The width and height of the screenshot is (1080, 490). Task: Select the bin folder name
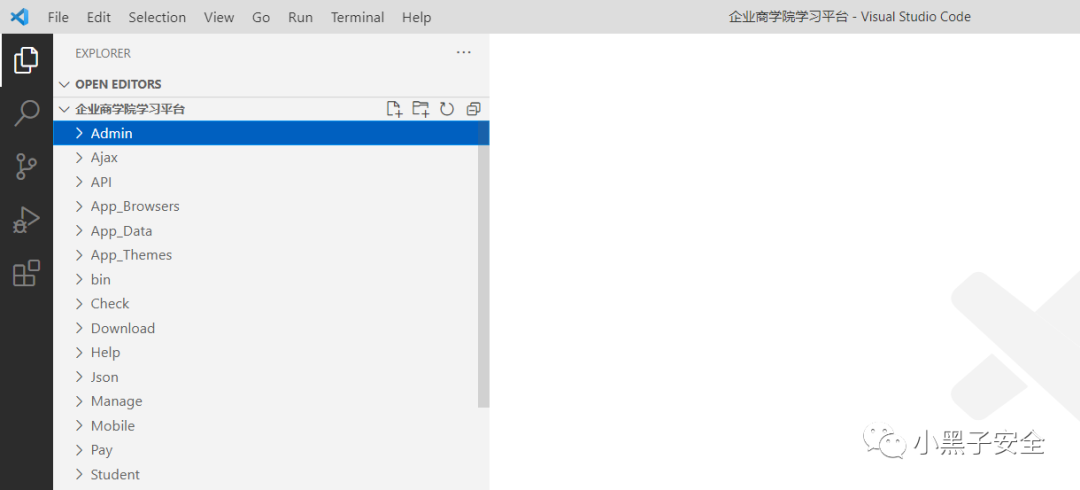101,279
